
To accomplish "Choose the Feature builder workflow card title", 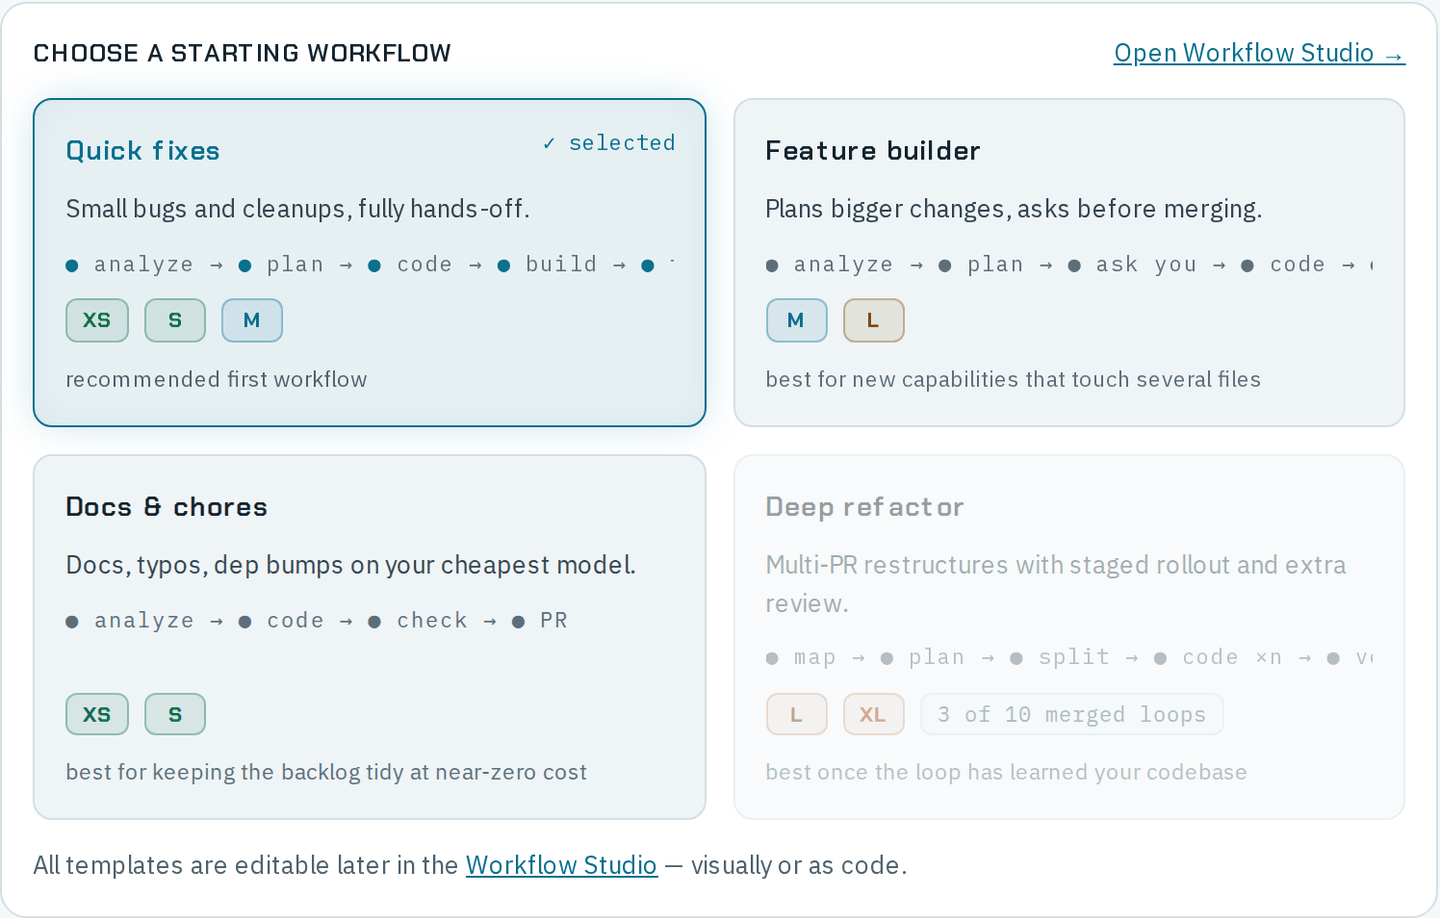I will 872,151.
